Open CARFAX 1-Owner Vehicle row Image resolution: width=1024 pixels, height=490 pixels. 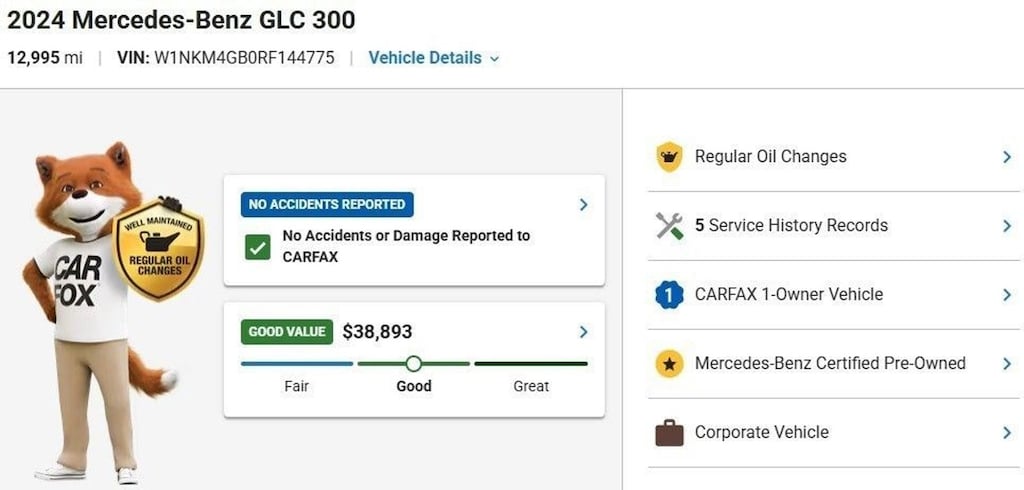[831, 295]
